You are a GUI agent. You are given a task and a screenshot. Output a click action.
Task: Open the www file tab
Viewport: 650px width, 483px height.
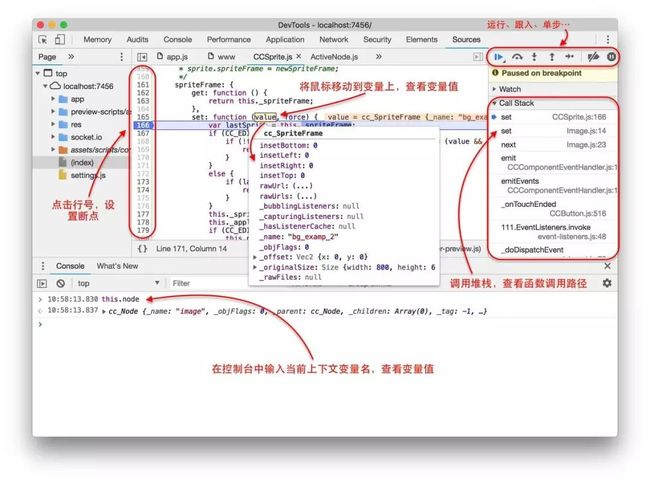tap(222, 57)
